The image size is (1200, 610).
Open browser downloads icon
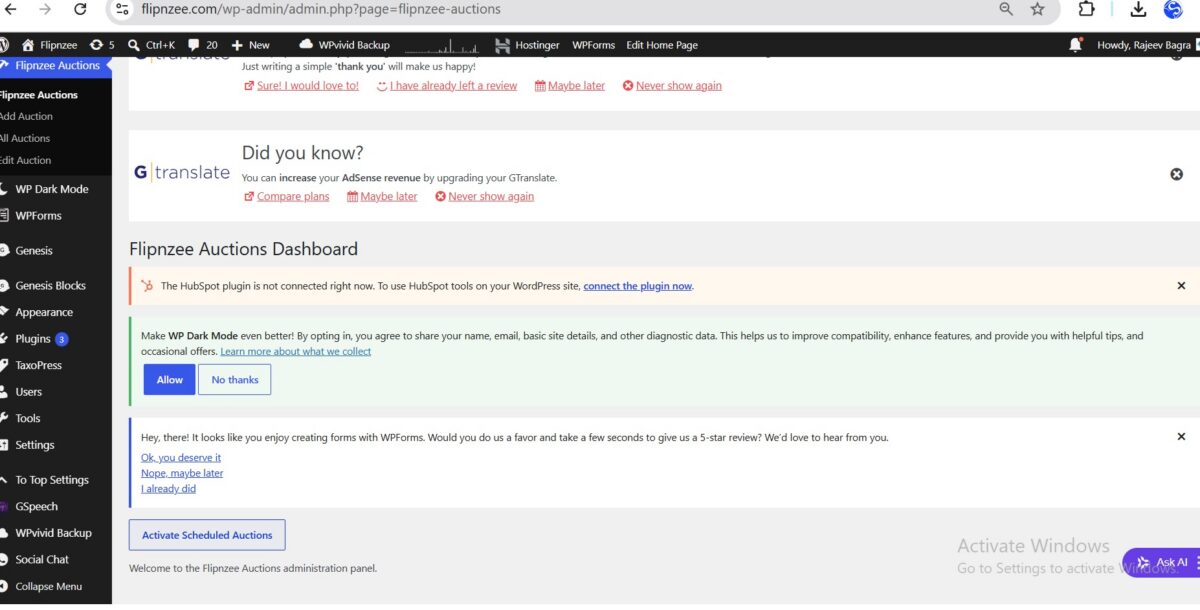1138,9
